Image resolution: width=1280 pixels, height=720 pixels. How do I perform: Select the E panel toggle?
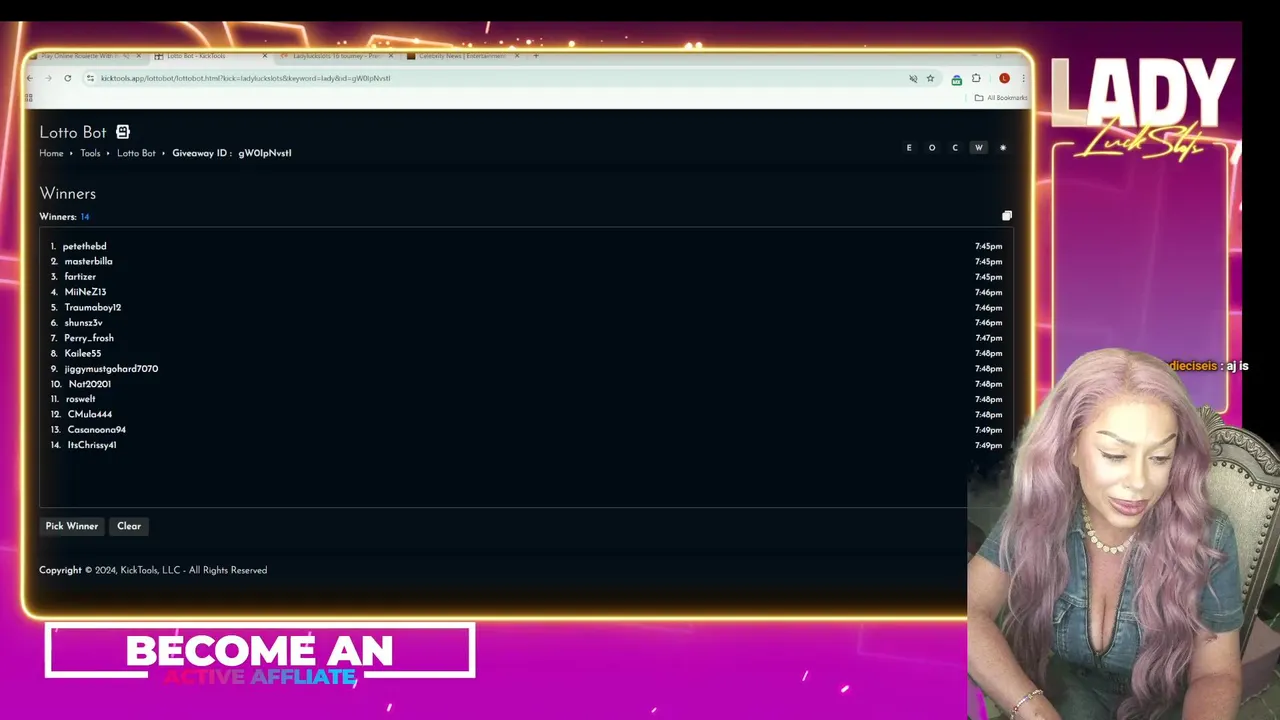(909, 148)
